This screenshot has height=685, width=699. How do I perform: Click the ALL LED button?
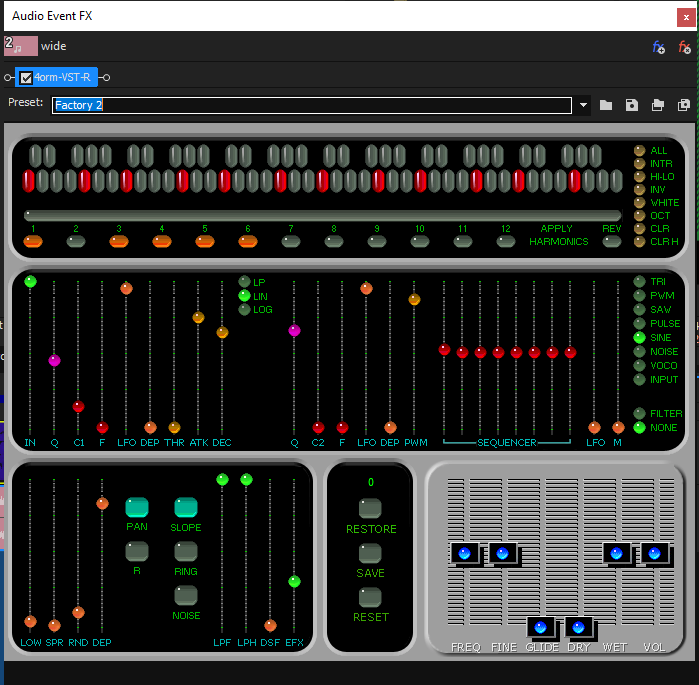(x=640, y=150)
